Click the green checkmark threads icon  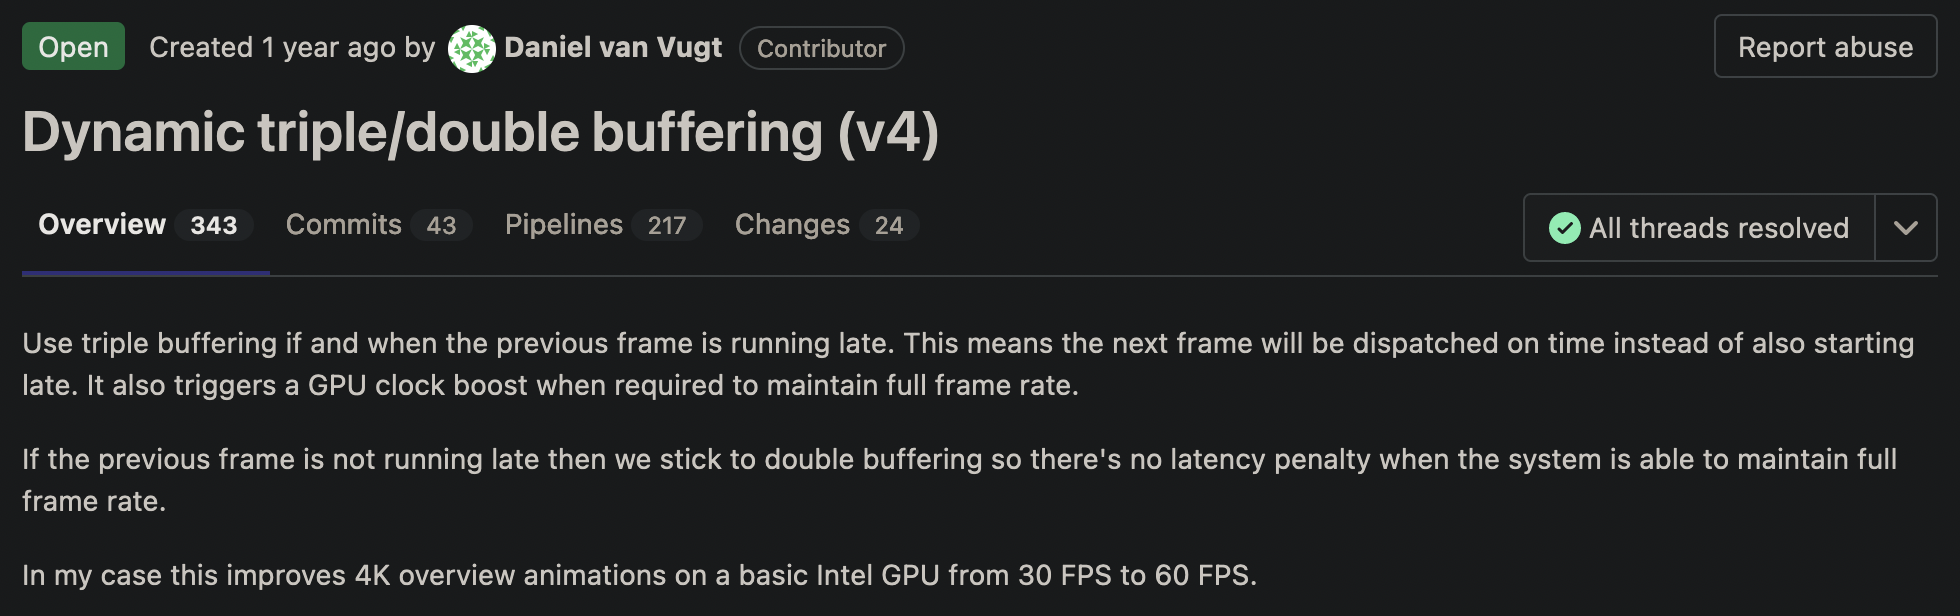(x=1564, y=228)
